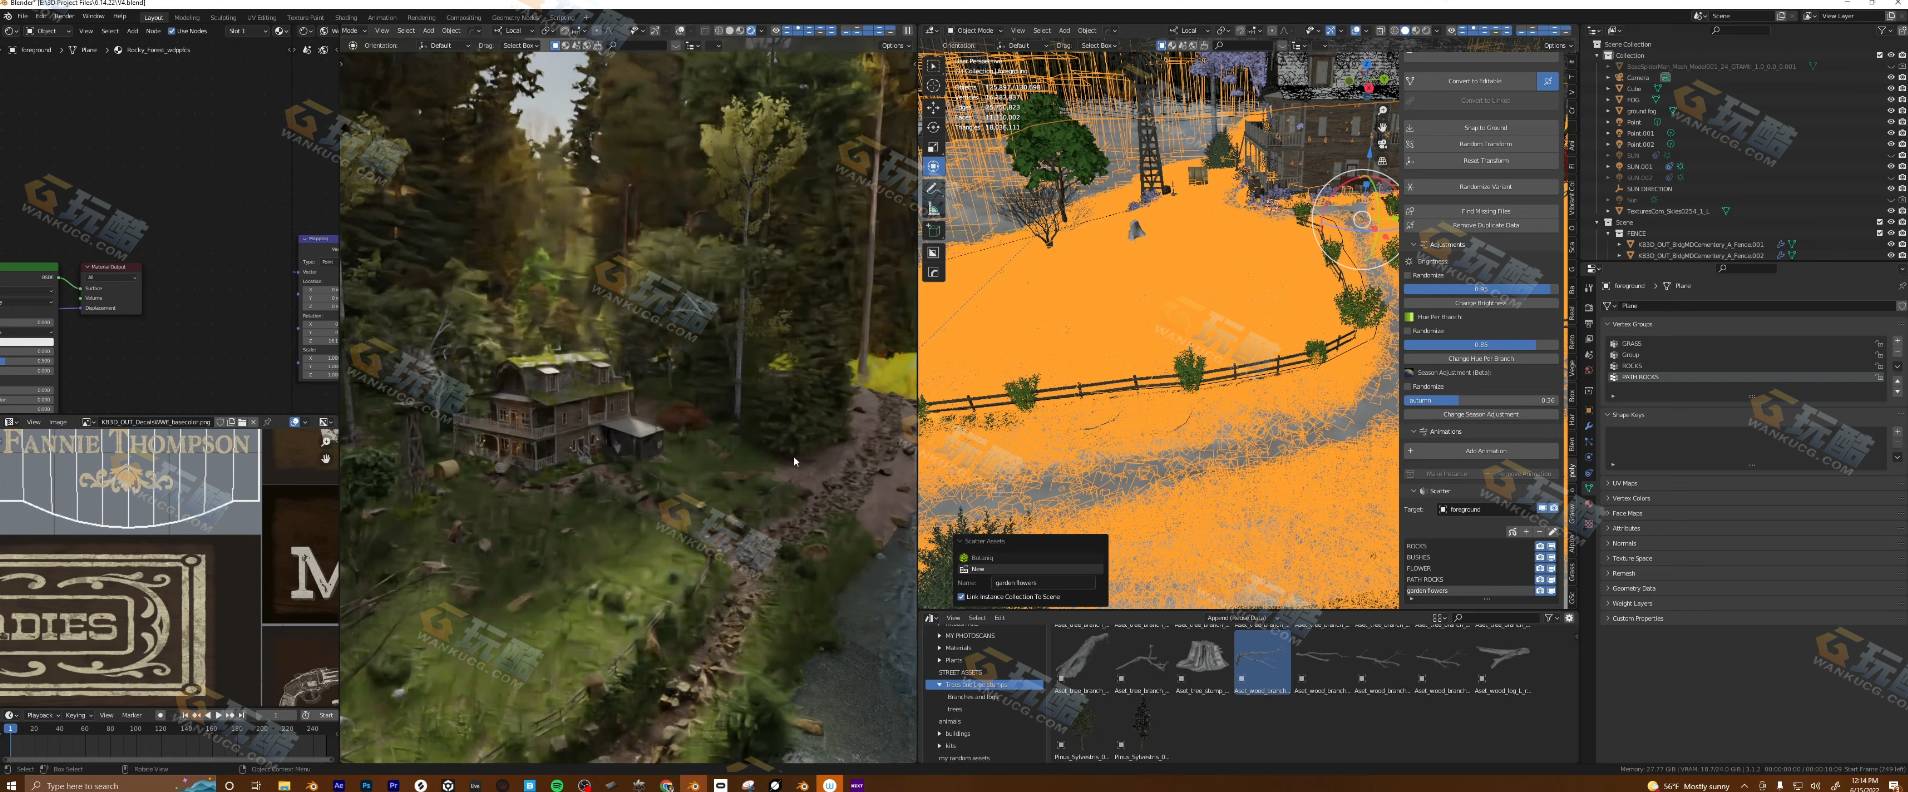Hide Cube object in outliner
1908x792 pixels.
1890,88
